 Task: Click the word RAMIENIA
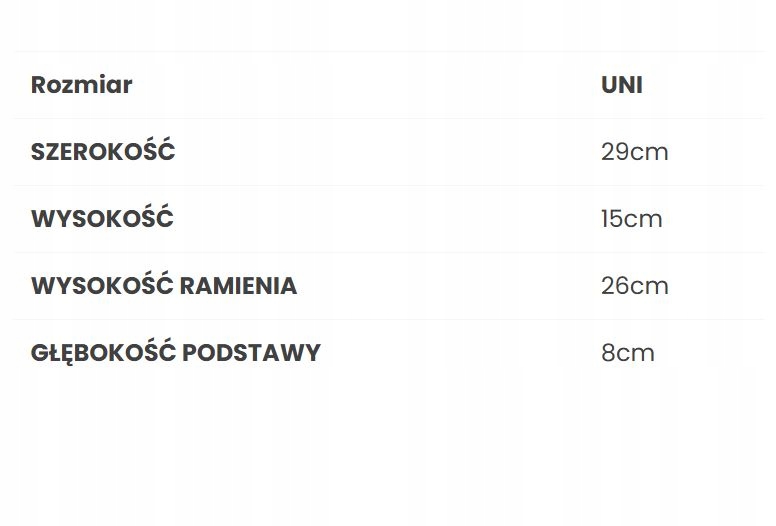(x=239, y=286)
